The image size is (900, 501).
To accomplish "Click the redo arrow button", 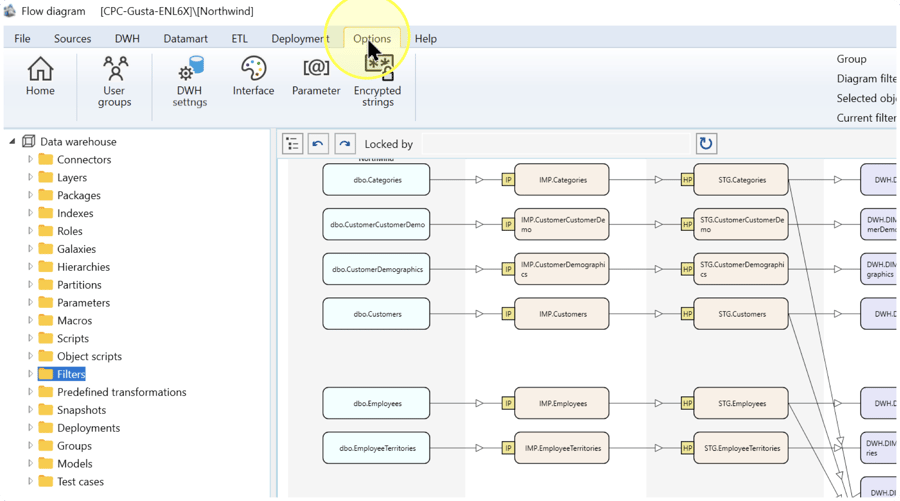I will click(344, 143).
